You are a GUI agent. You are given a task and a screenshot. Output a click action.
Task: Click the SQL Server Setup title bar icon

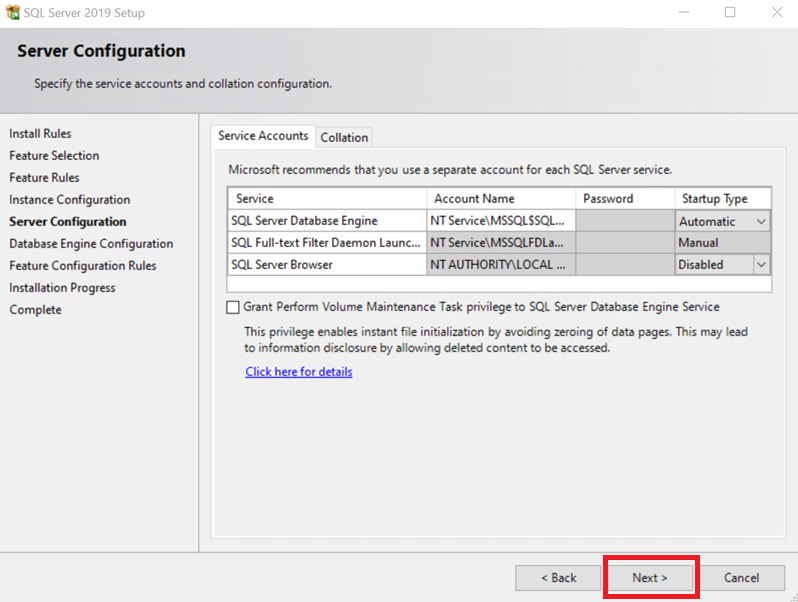coord(12,13)
